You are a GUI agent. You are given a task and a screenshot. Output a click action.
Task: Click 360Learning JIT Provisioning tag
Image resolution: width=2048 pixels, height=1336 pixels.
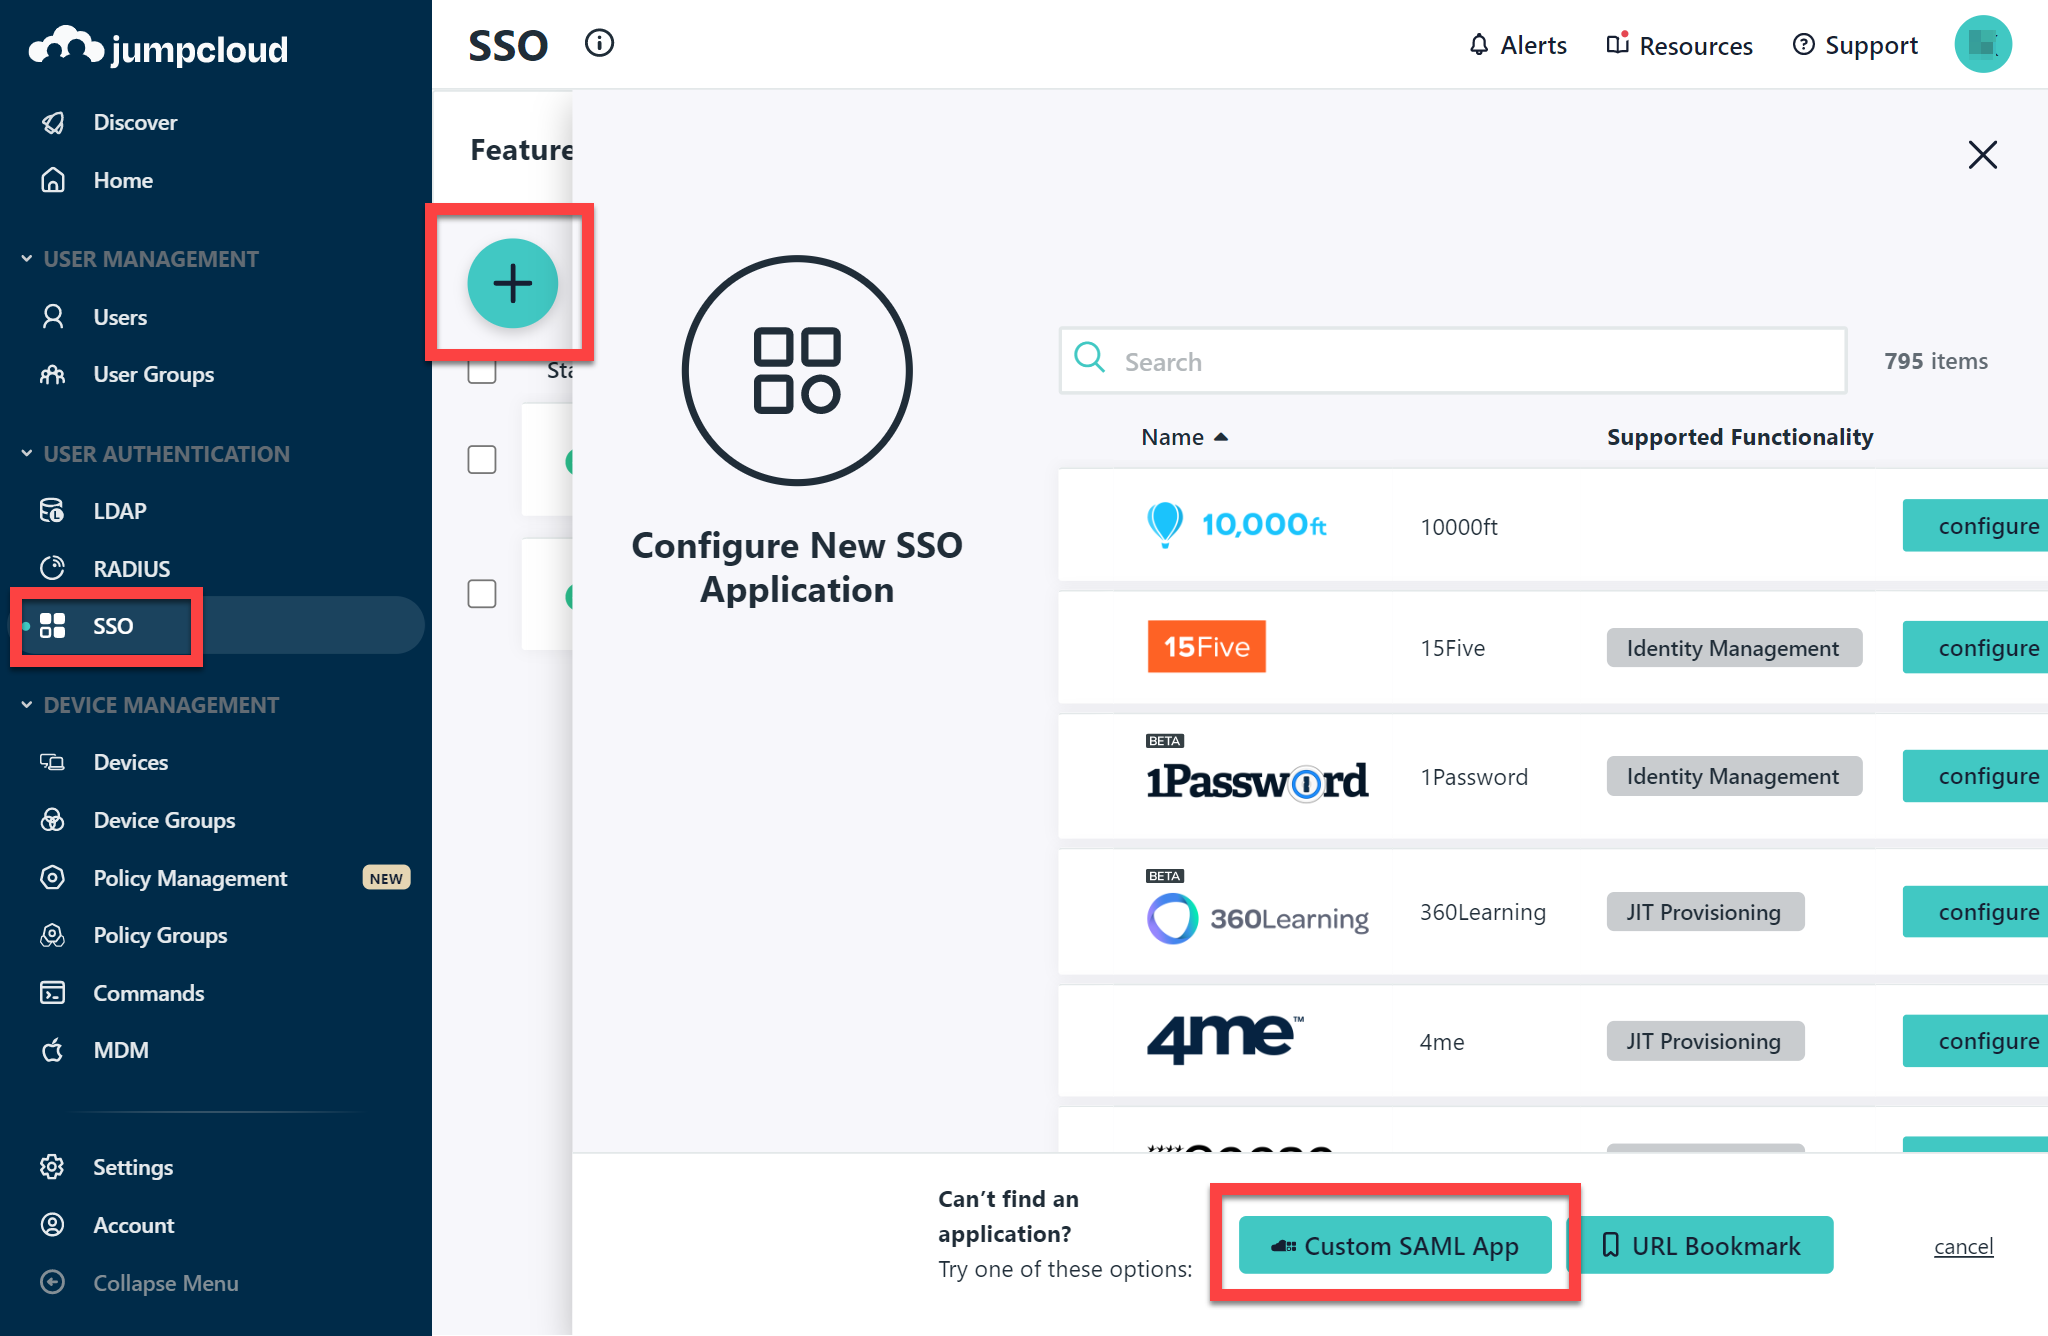coord(1705,912)
